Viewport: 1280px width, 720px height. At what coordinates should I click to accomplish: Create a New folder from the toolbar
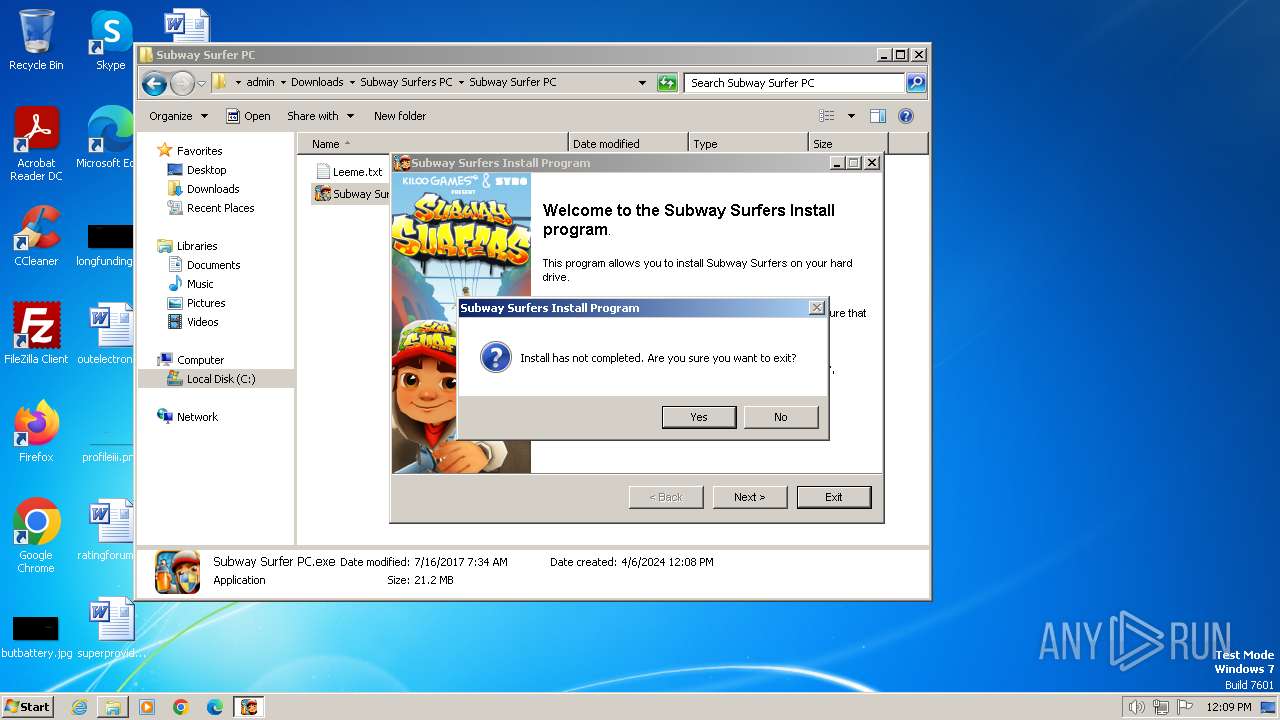click(x=400, y=116)
